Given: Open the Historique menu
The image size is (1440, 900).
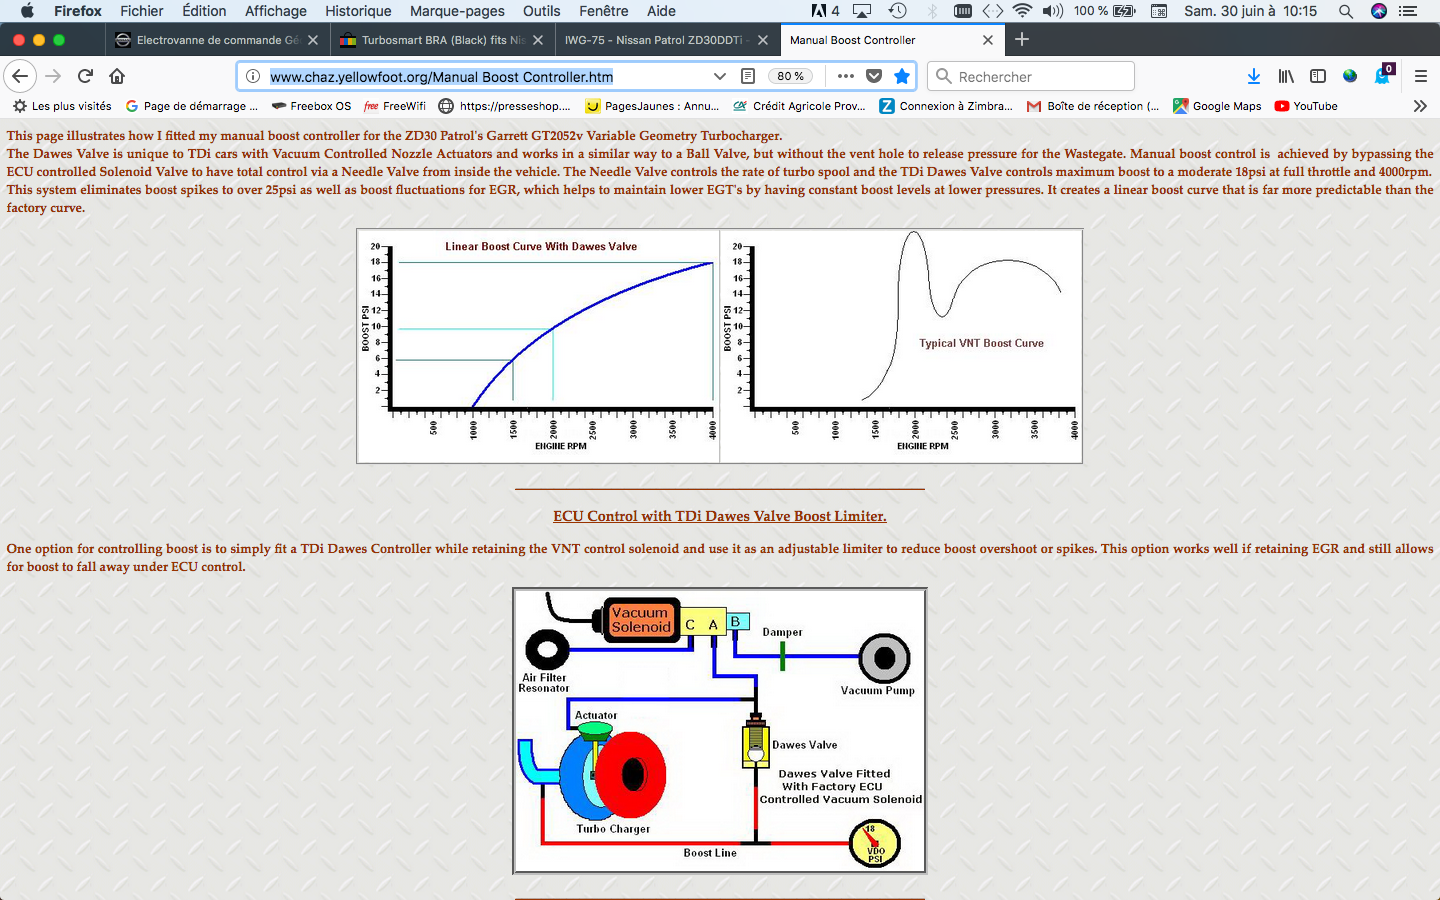Looking at the screenshot, I should pyautogui.click(x=358, y=11).
